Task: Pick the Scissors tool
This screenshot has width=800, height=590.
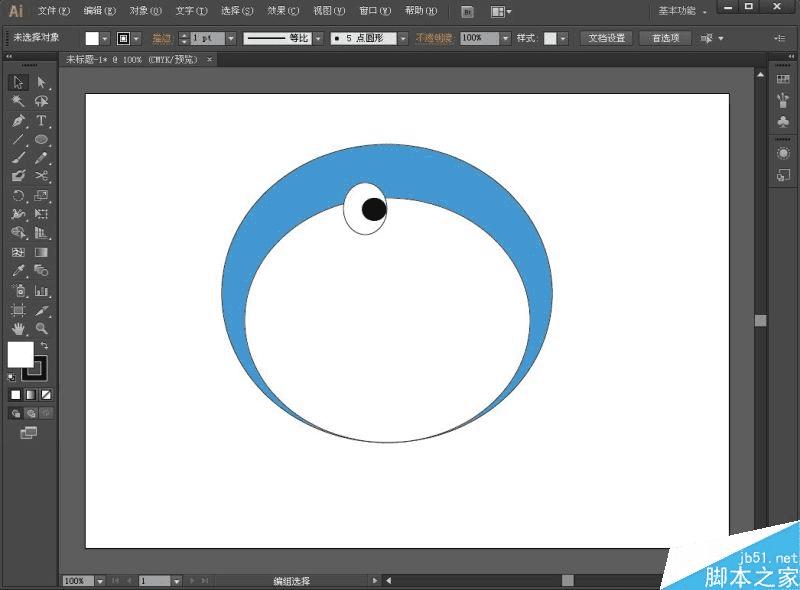Action: 42,177
